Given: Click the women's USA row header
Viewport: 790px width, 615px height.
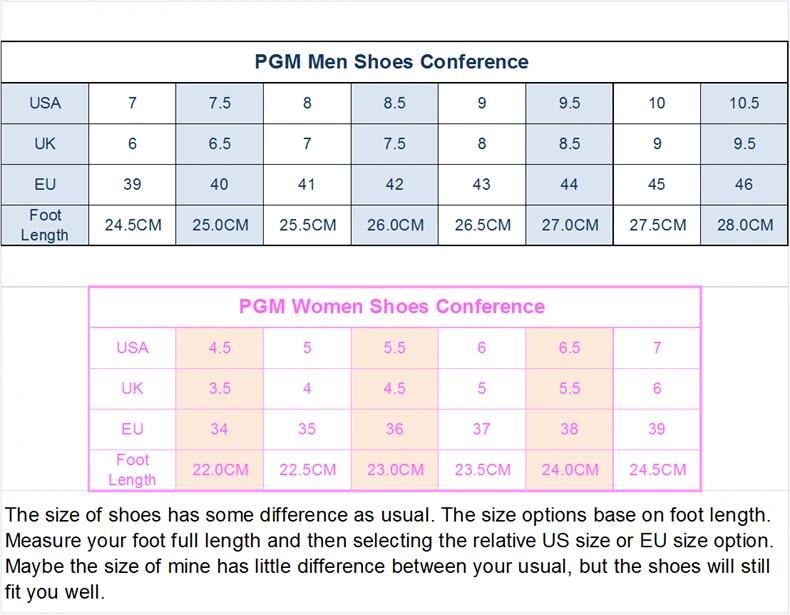Looking at the screenshot, I should point(133,348).
